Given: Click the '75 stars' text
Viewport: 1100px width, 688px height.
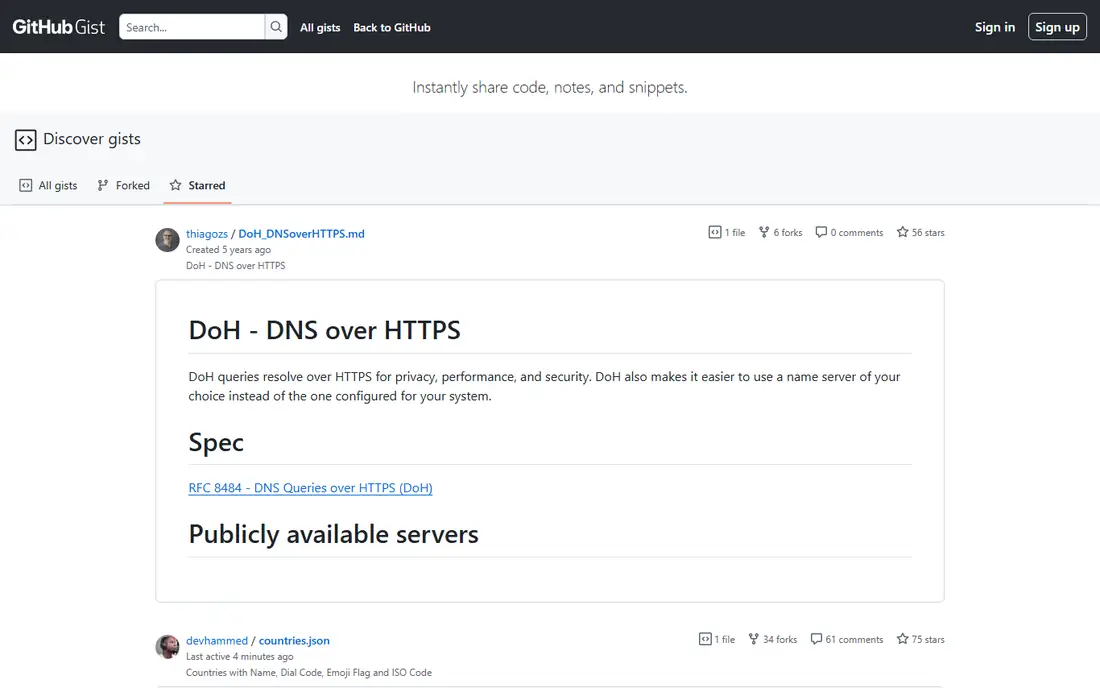Looking at the screenshot, I should click(928, 640).
